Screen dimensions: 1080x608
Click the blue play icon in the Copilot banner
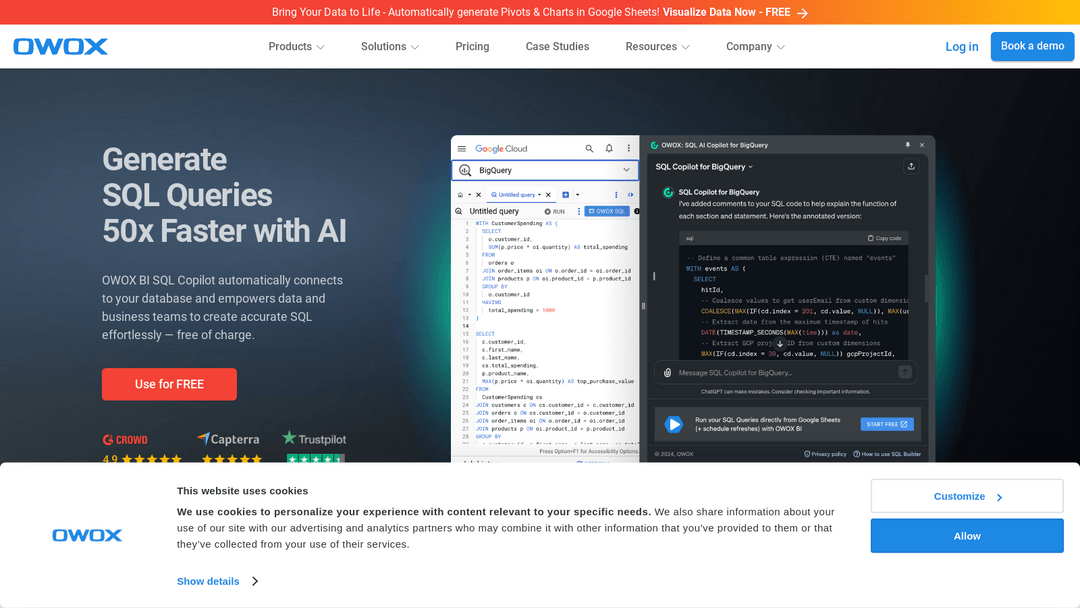pyautogui.click(x=674, y=424)
